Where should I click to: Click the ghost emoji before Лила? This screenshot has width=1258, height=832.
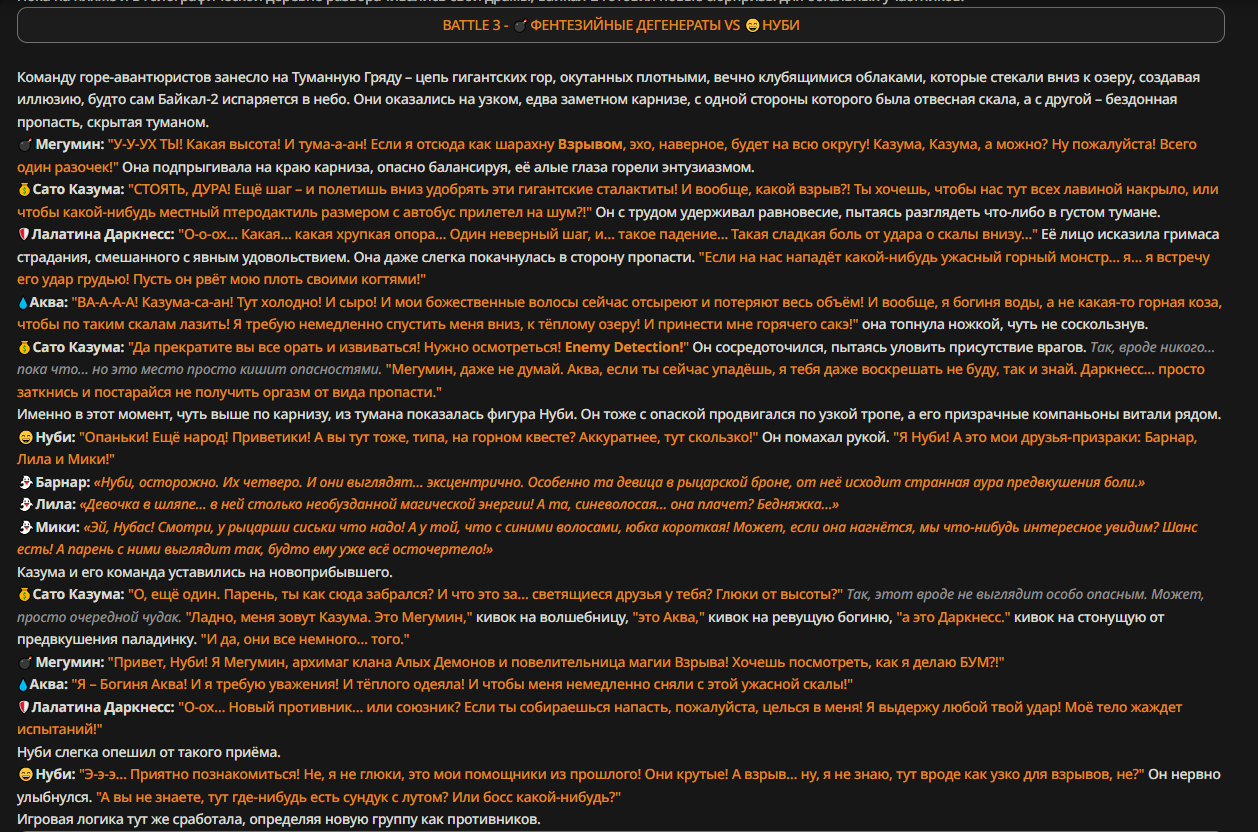24,505
